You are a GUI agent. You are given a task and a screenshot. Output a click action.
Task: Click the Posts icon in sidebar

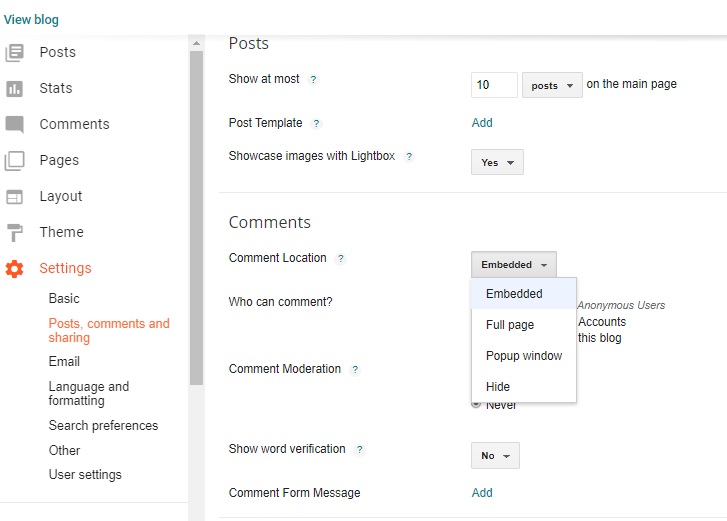(14, 52)
